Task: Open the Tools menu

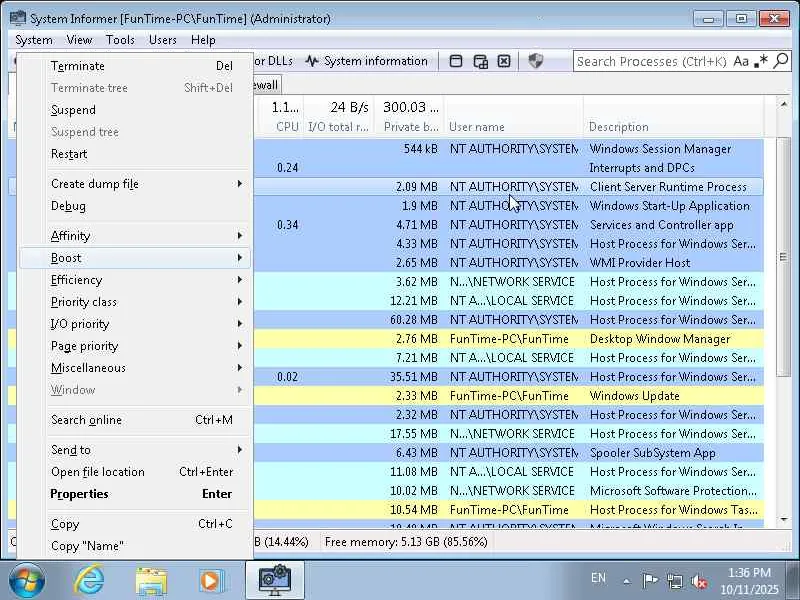Action: [120, 40]
